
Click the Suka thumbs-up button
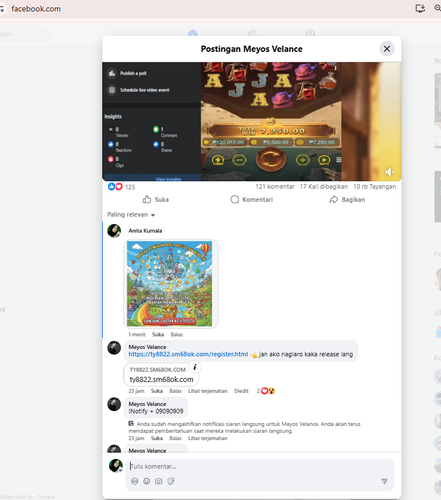click(156, 199)
